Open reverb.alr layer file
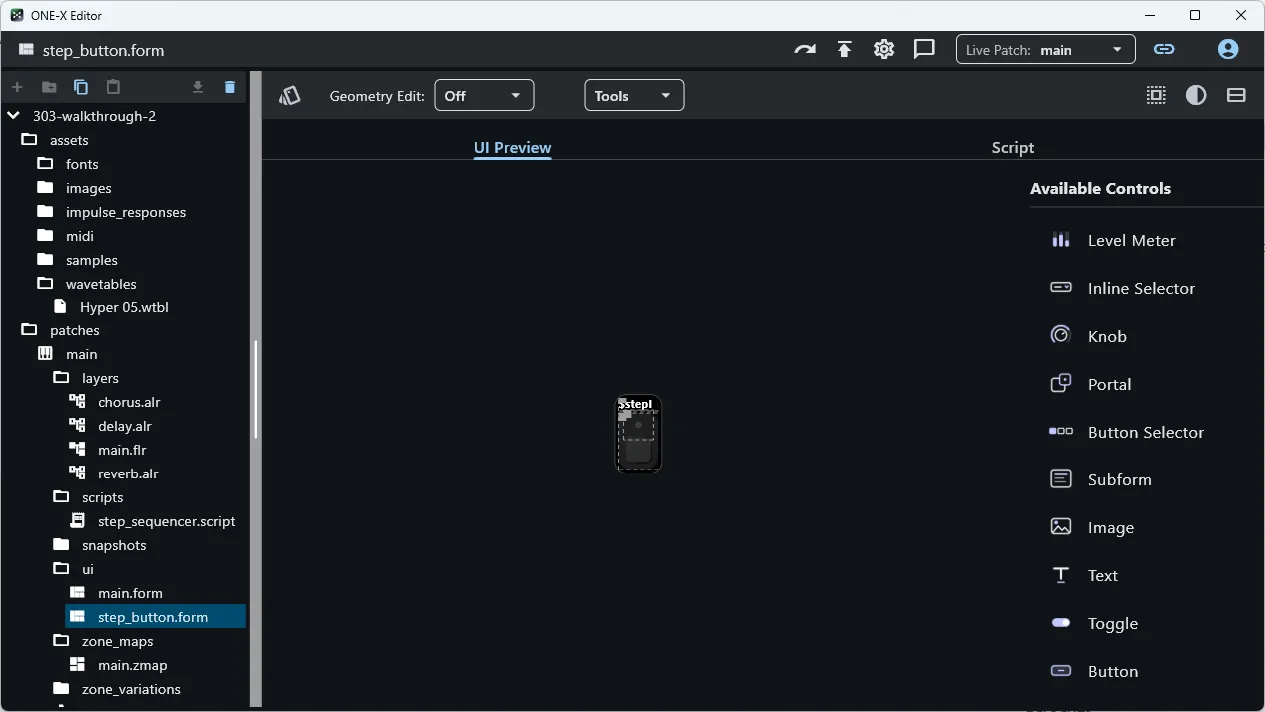Viewport: 1265px width, 712px height. point(126,474)
